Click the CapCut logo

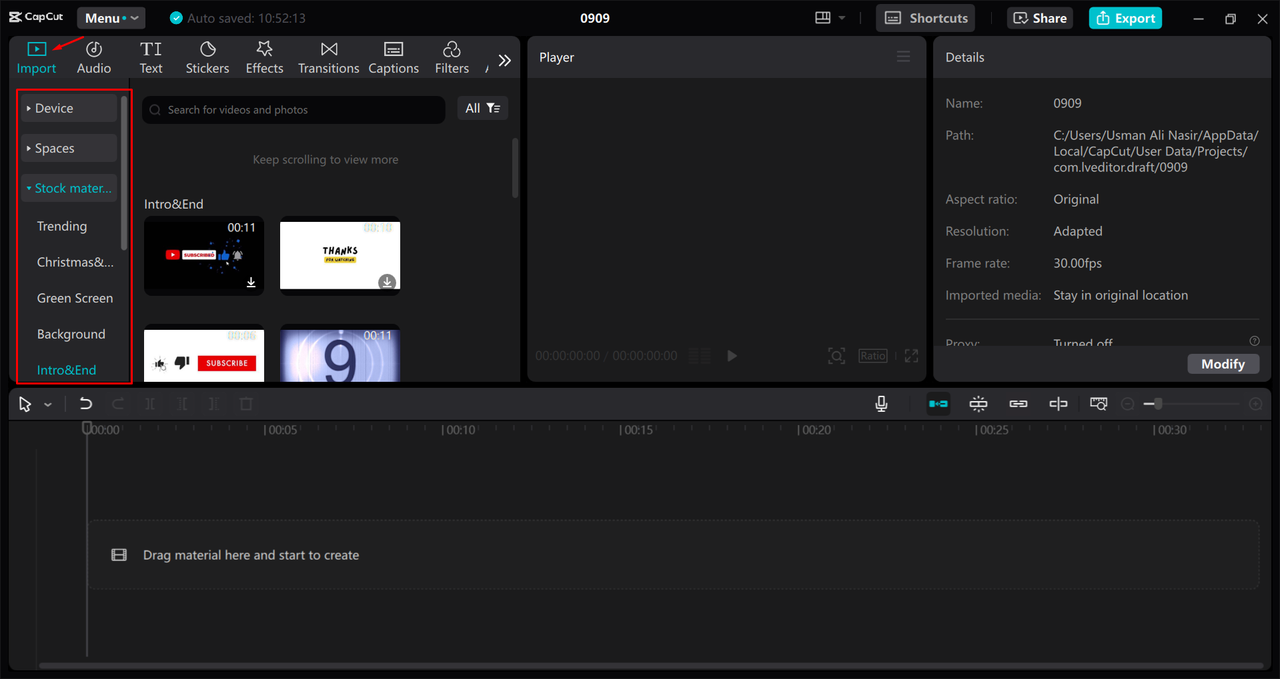36,18
